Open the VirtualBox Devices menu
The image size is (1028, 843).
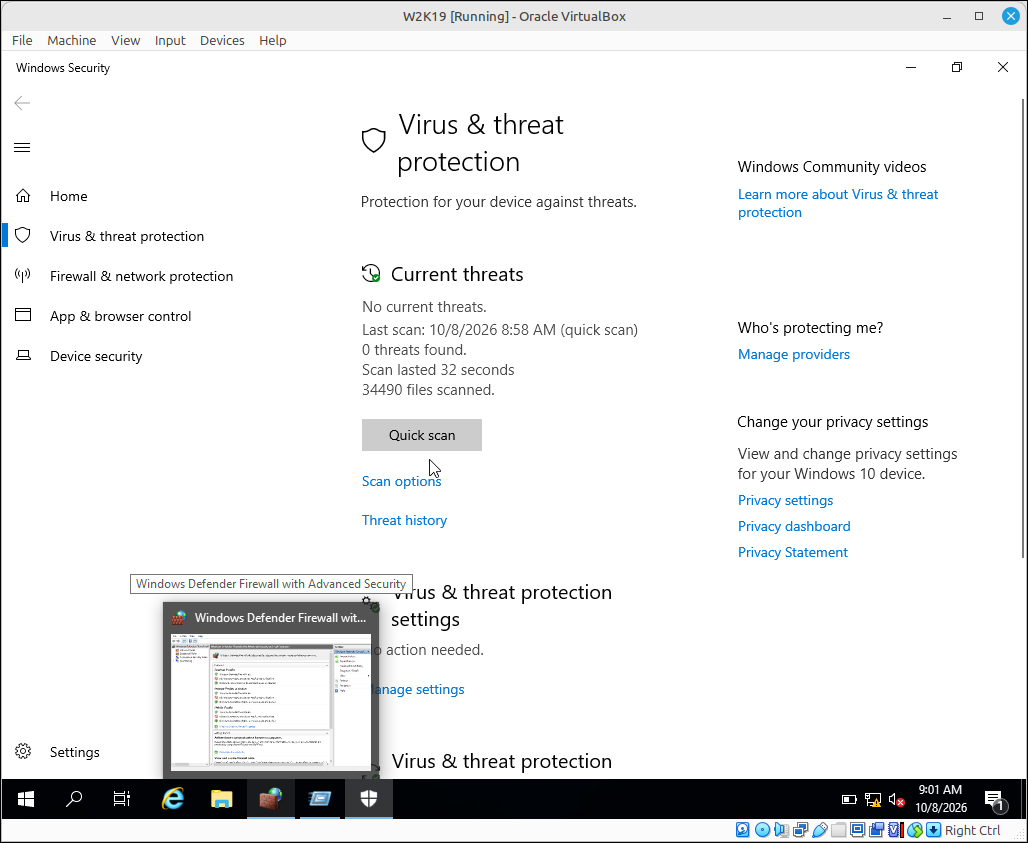(222, 41)
